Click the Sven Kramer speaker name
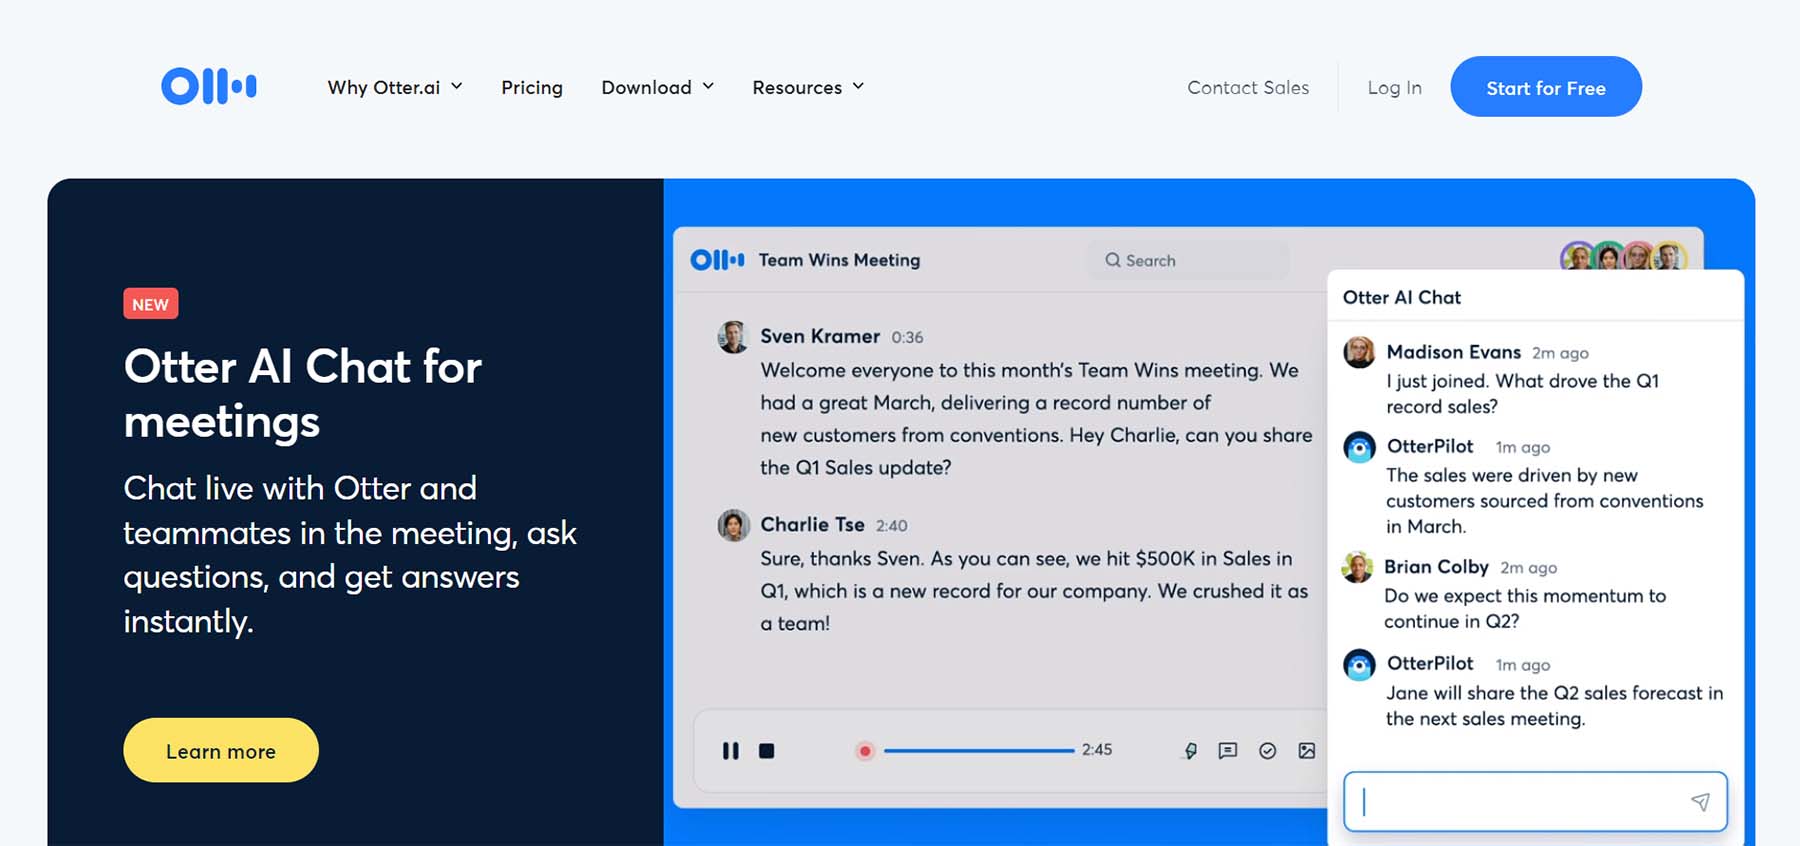Screen dimensions: 1800x846 pos(820,336)
